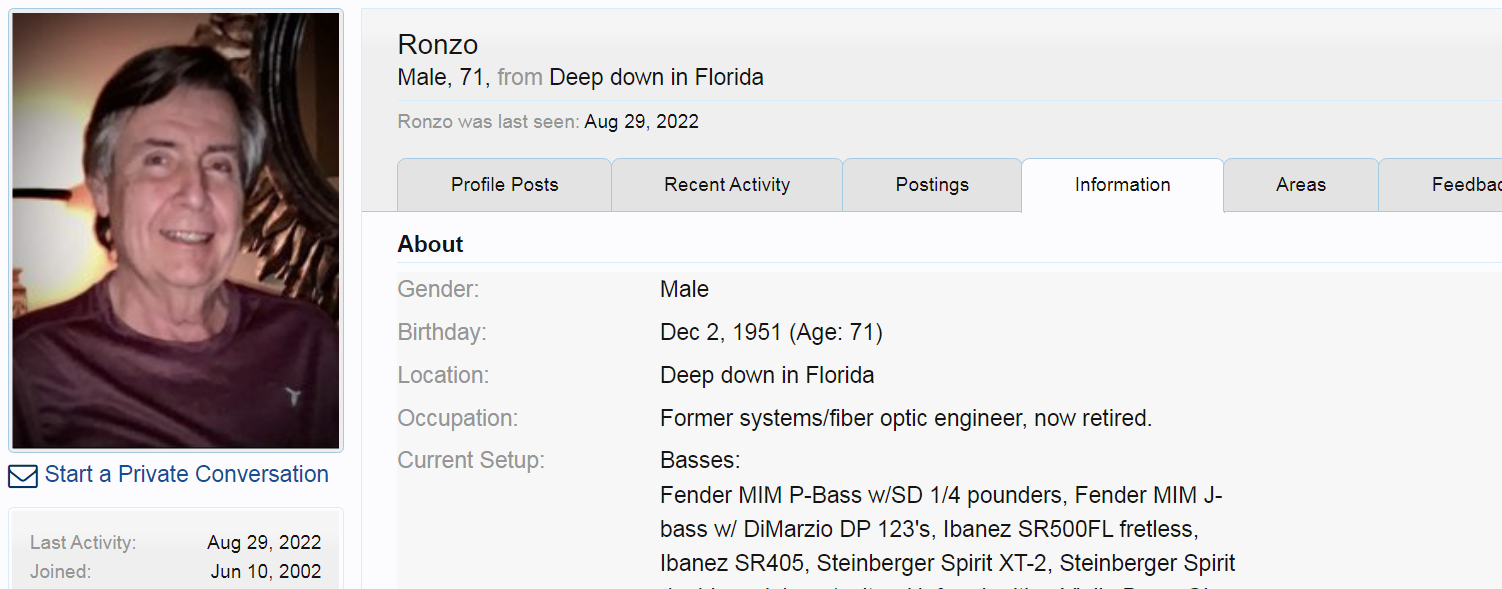Follow the header location link Deep down in Florida
The image size is (1502, 589).
(656, 77)
